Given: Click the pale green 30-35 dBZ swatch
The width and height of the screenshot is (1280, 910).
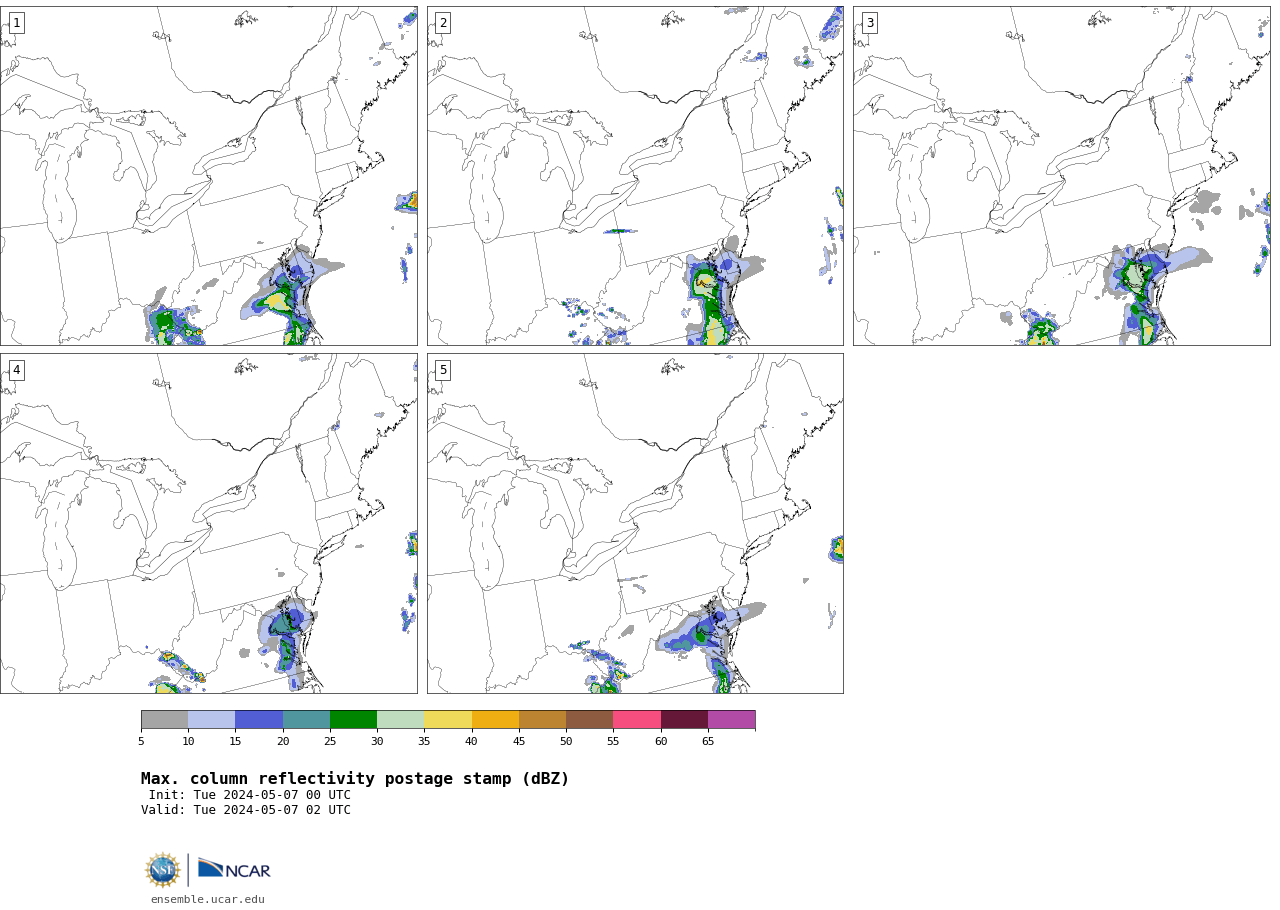Looking at the screenshot, I should click(x=401, y=720).
